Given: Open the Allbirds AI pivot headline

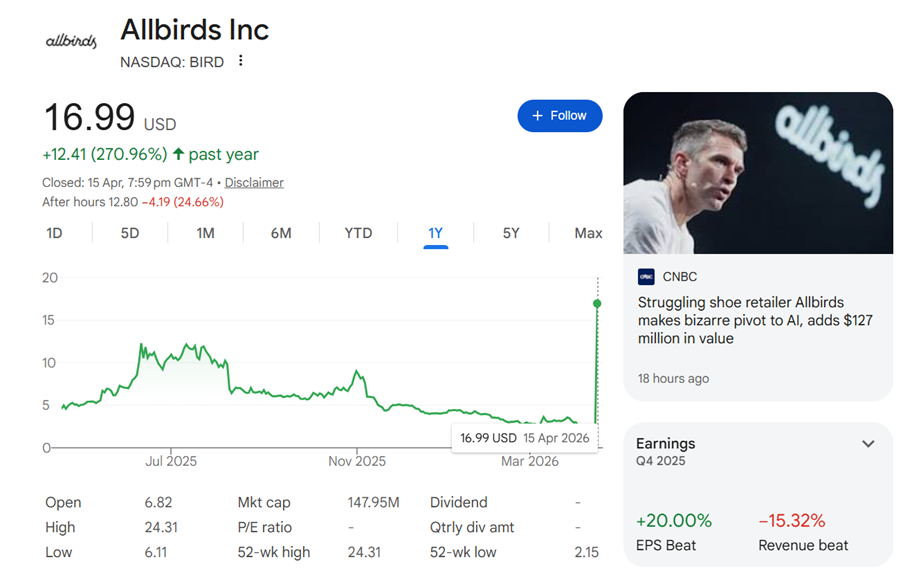Looking at the screenshot, I should tap(741, 320).
